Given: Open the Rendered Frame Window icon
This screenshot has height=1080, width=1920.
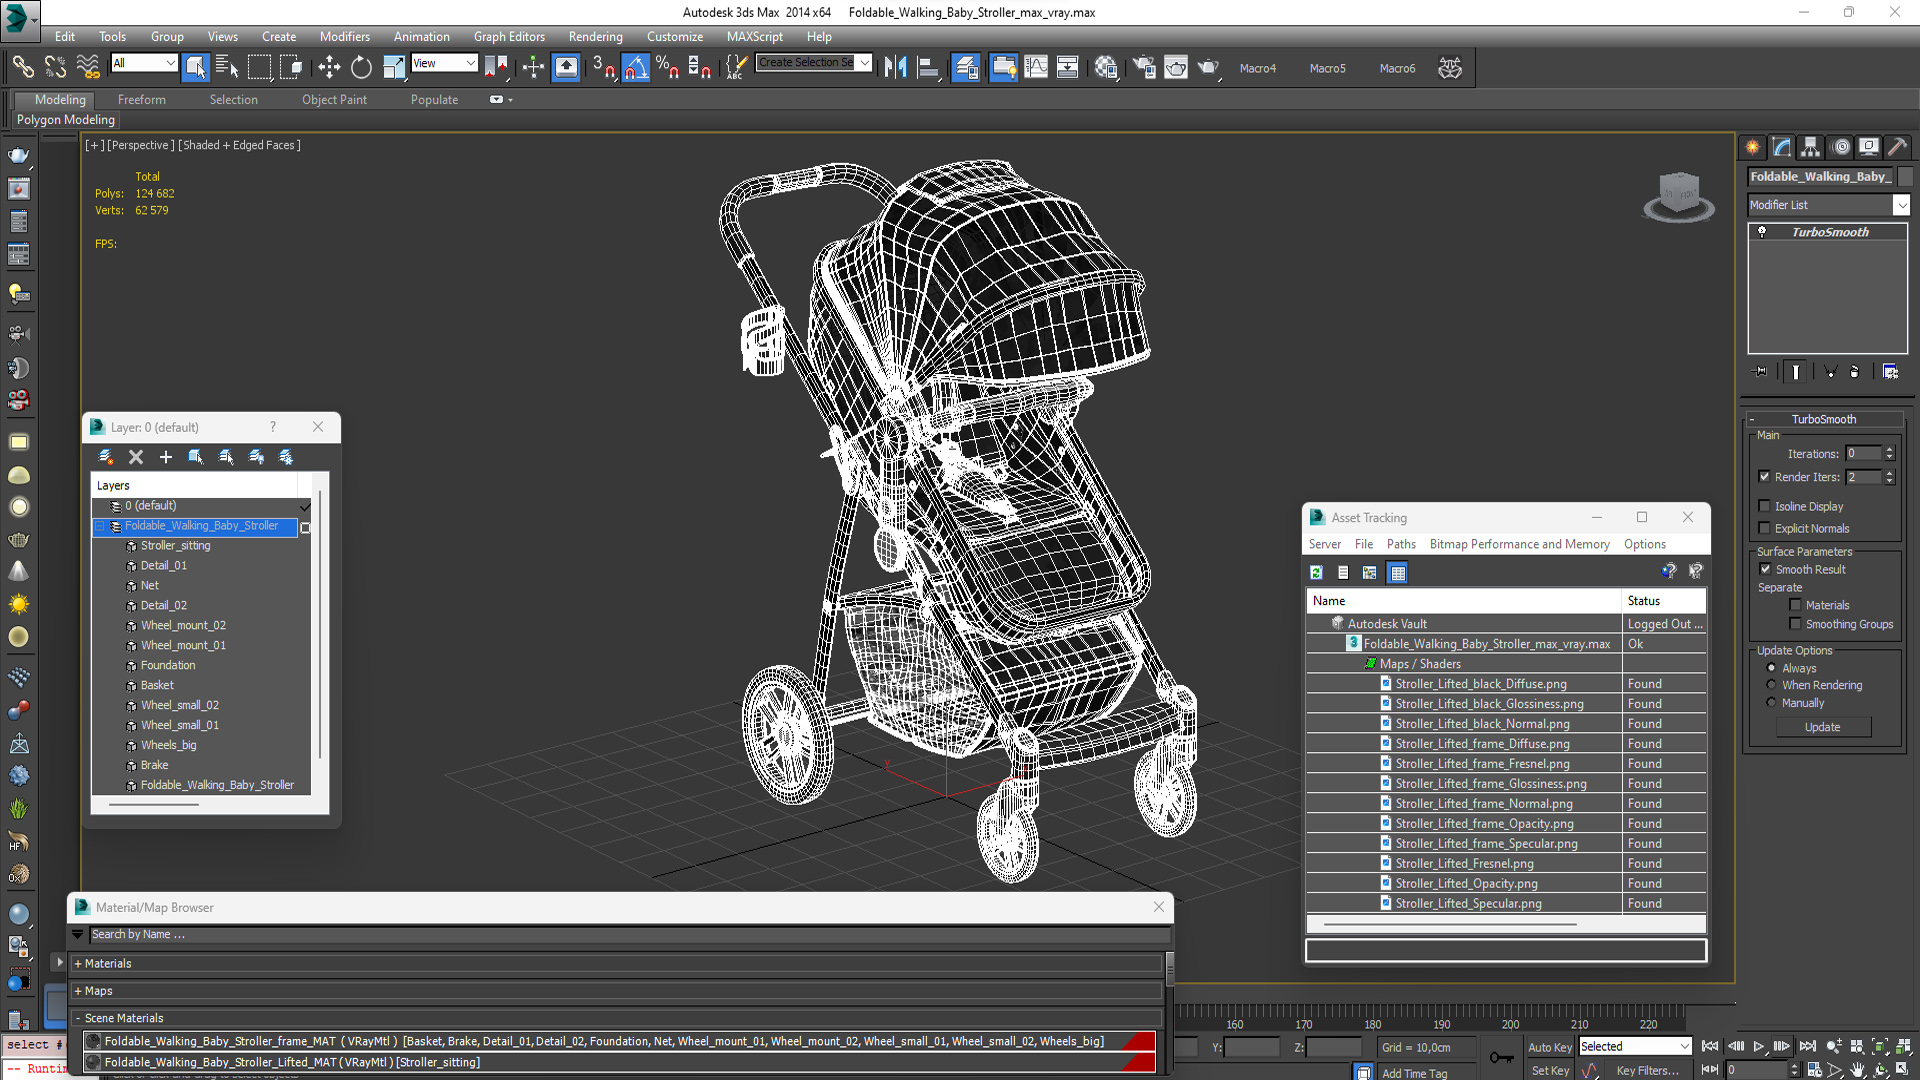Looking at the screenshot, I should pos(1176,67).
